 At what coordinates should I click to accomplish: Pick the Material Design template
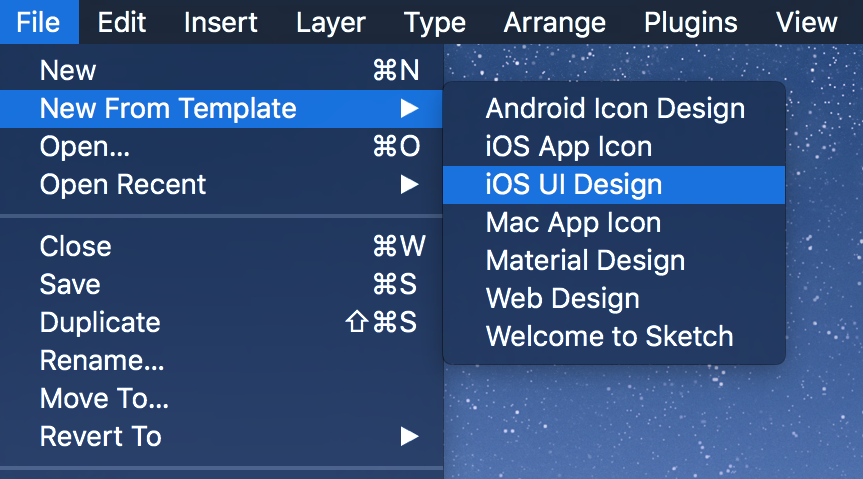point(585,260)
